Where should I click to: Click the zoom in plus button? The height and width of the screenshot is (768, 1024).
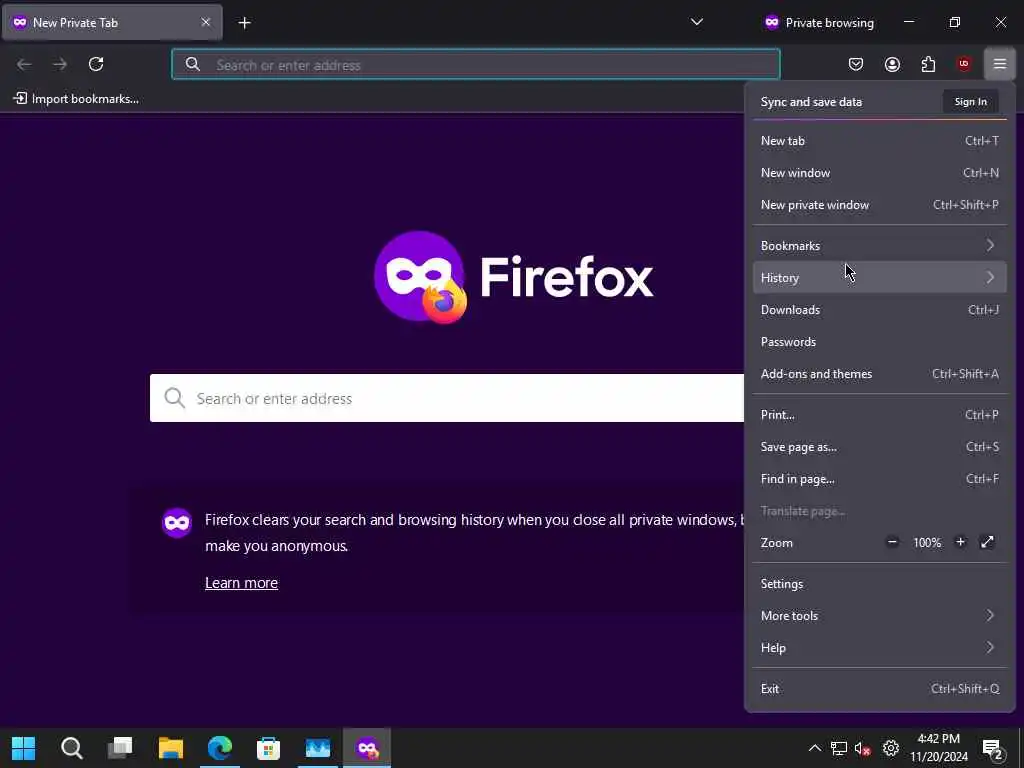click(x=960, y=542)
